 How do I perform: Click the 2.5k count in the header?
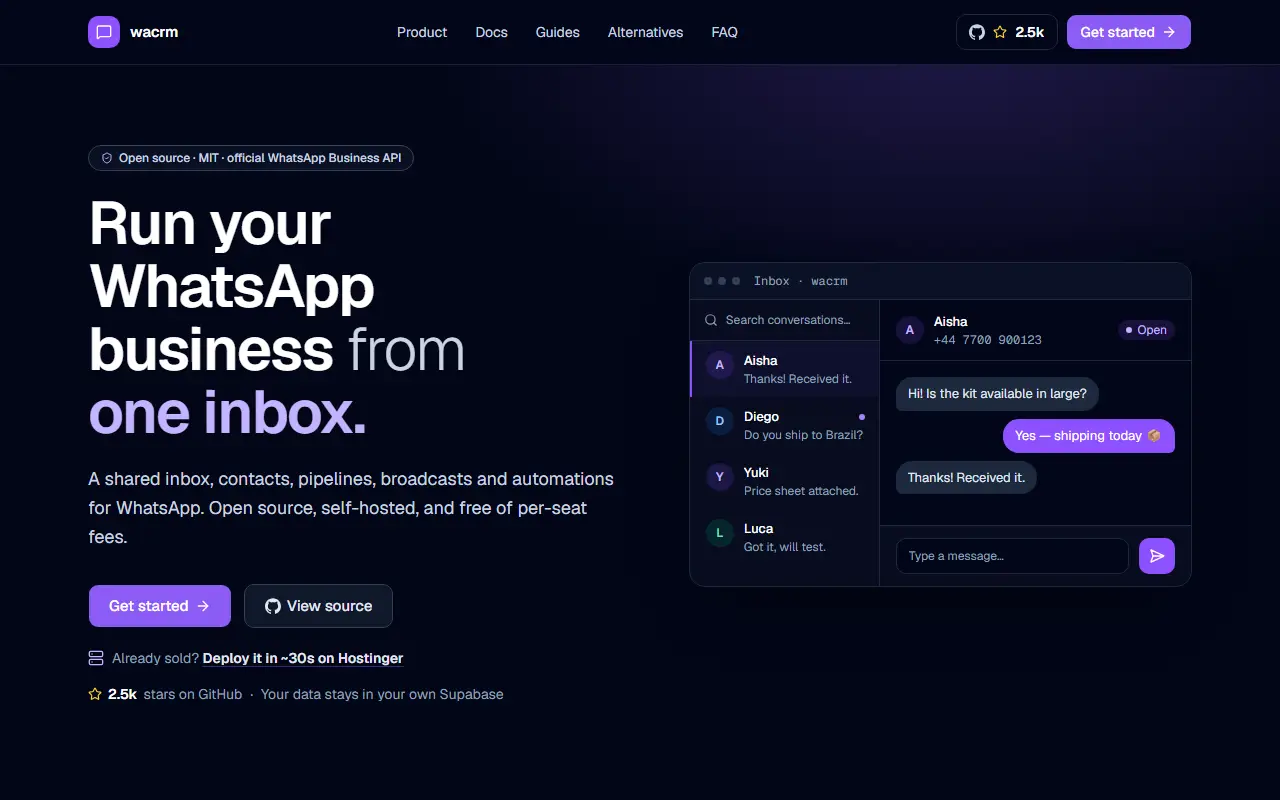coord(1030,32)
